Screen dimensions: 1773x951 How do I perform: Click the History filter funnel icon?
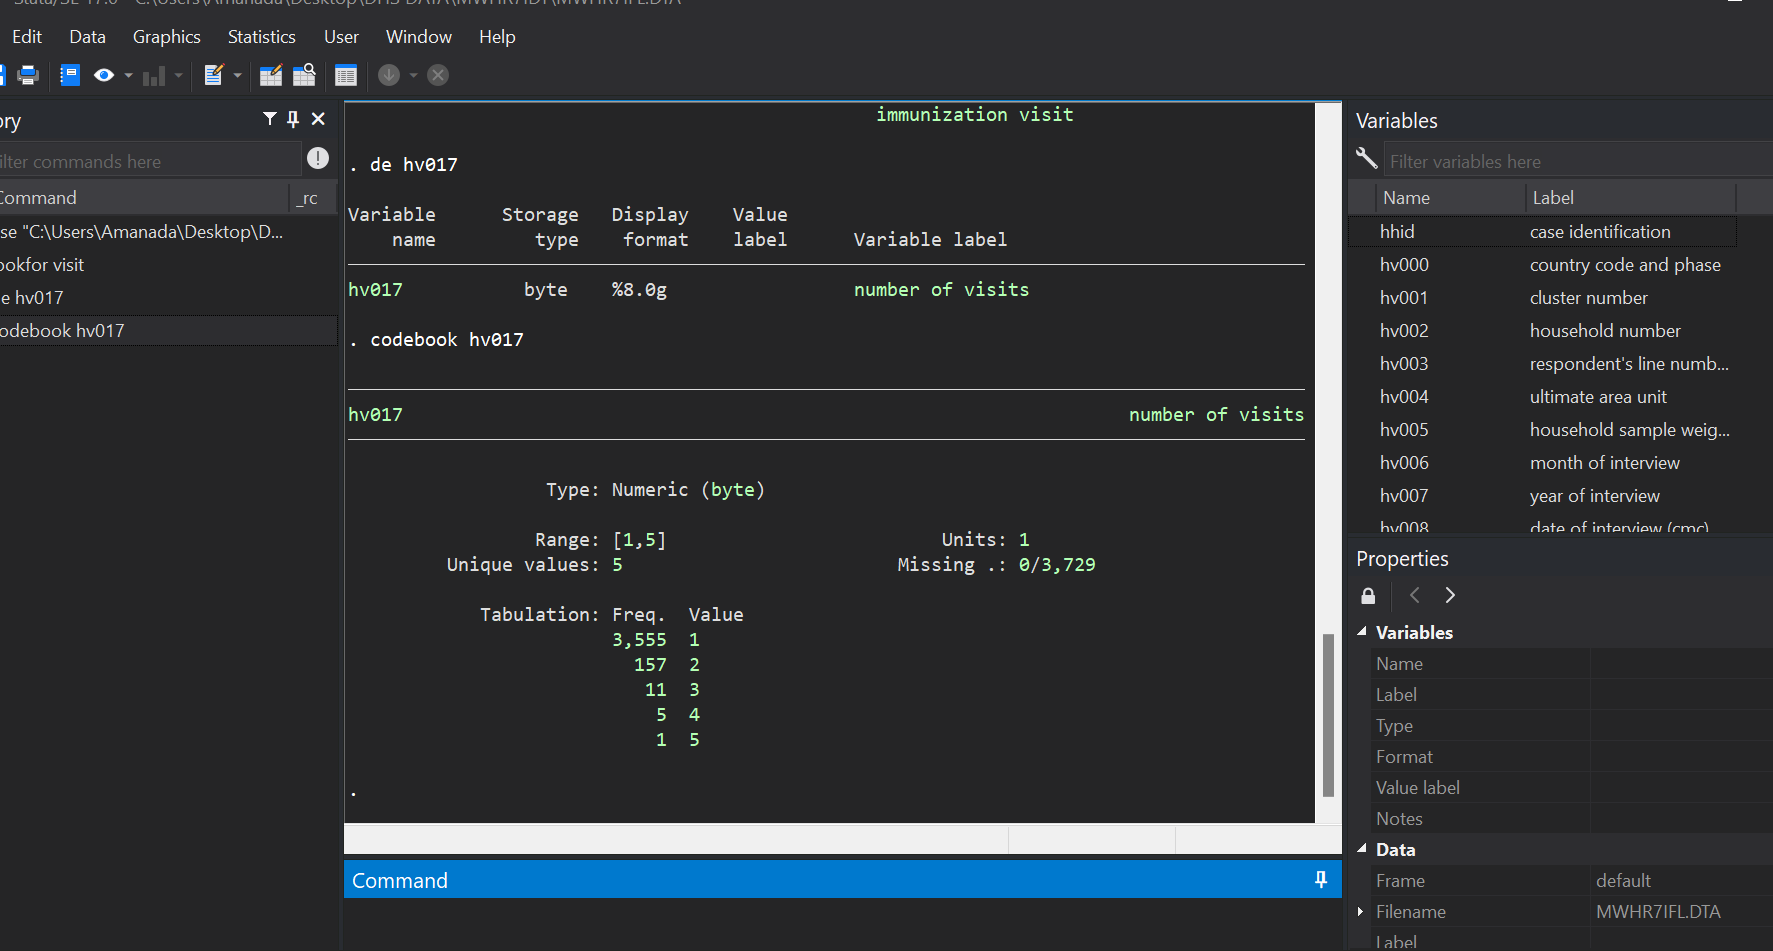[x=269, y=119]
